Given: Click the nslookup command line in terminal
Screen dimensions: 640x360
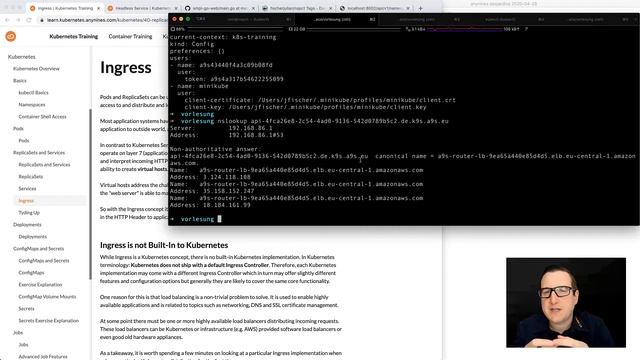Looking at the screenshot, I should (310, 121).
